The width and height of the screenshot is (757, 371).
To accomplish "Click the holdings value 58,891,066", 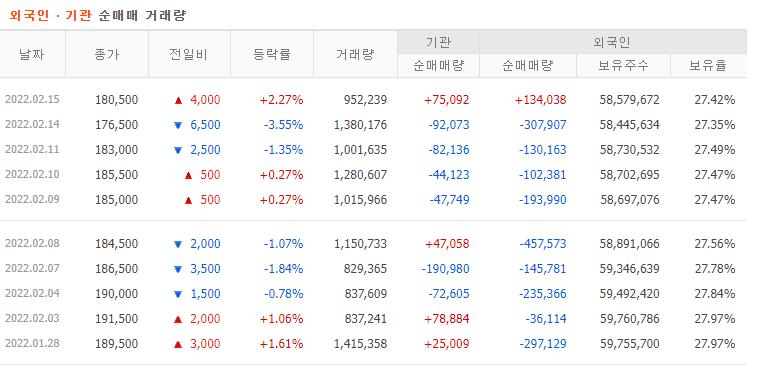I will [x=630, y=244].
